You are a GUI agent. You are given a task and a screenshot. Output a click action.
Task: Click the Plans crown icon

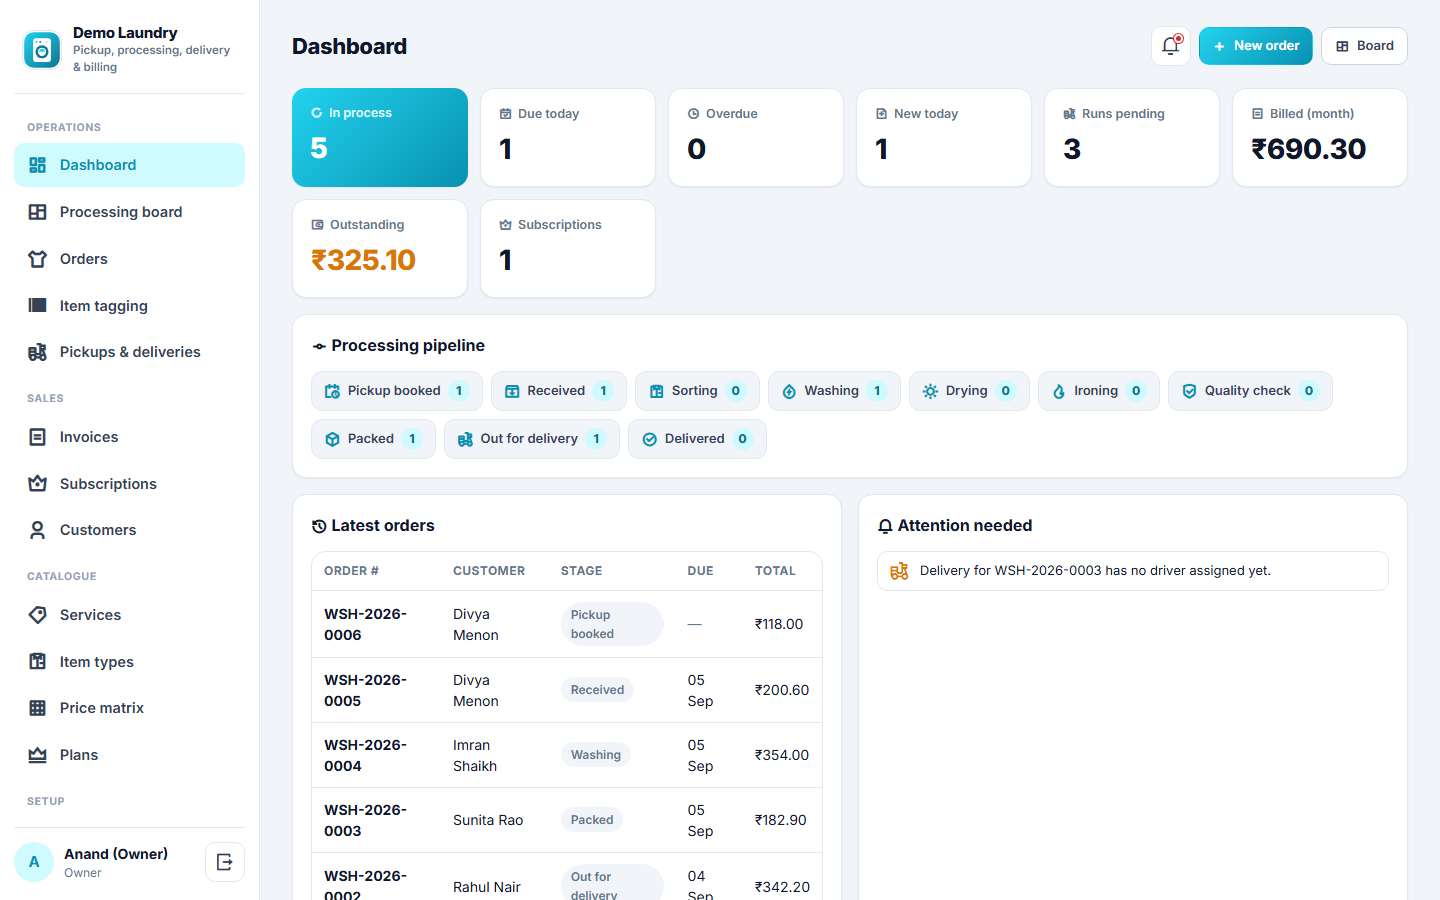coord(38,755)
